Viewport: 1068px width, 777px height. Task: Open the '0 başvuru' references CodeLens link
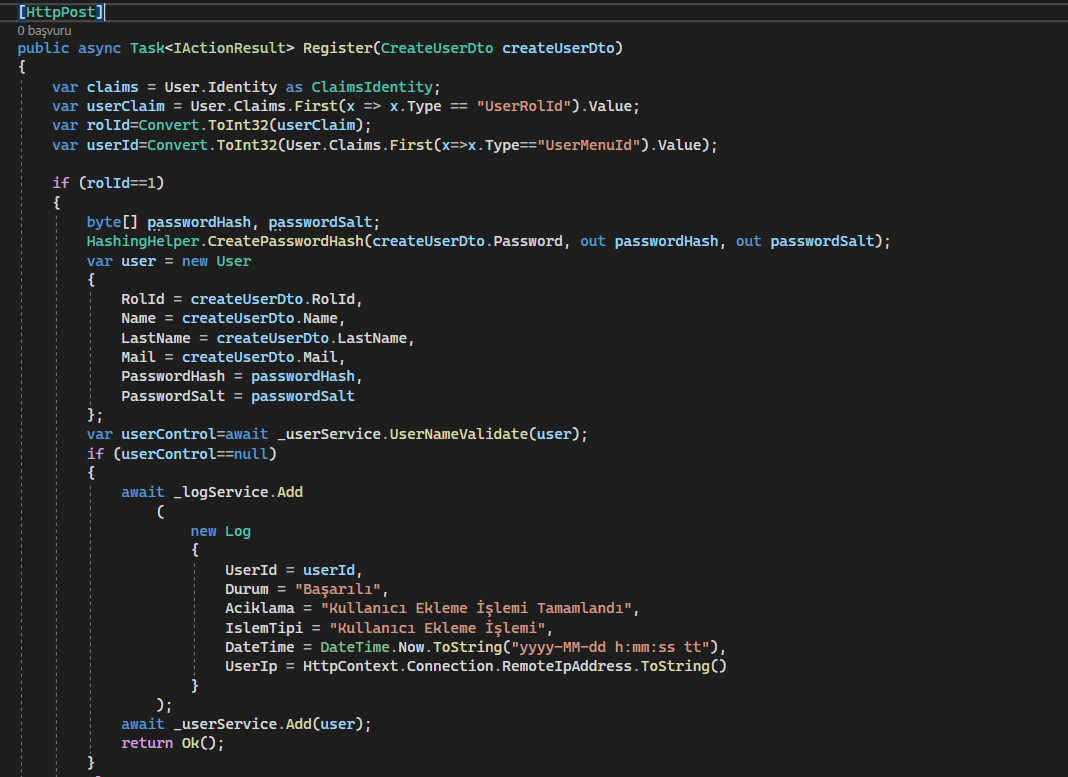click(x=44, y=31)
